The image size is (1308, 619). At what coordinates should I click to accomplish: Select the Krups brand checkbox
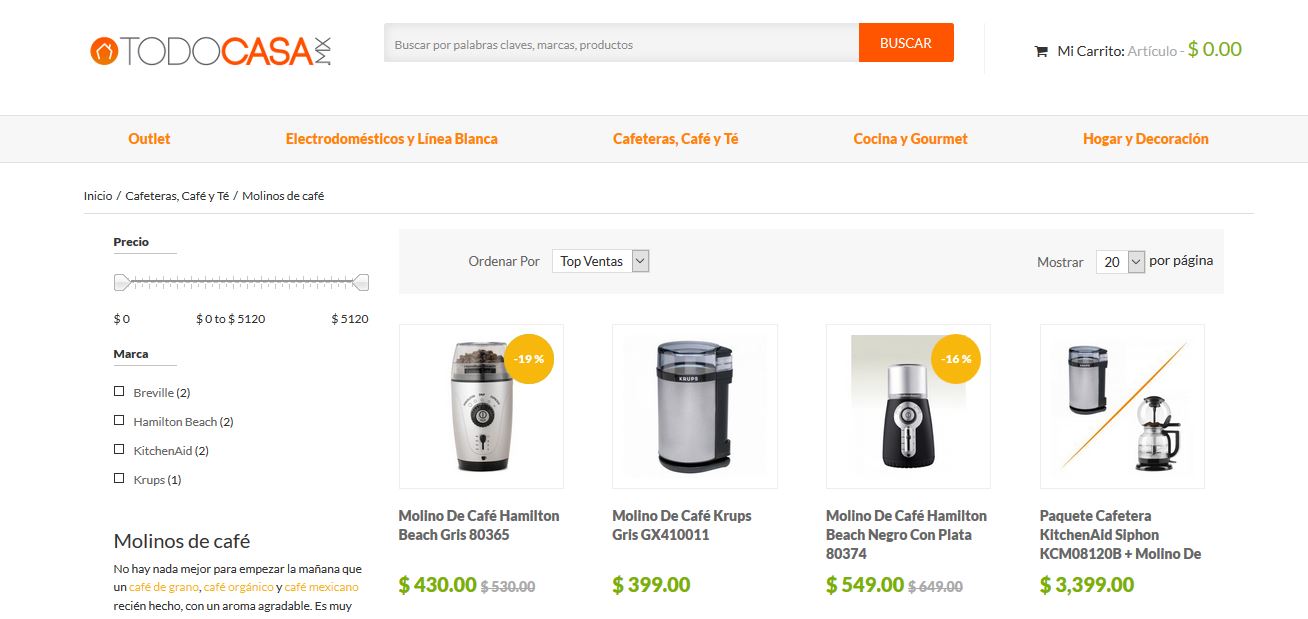pyautogui.click(x=119, y=479)
